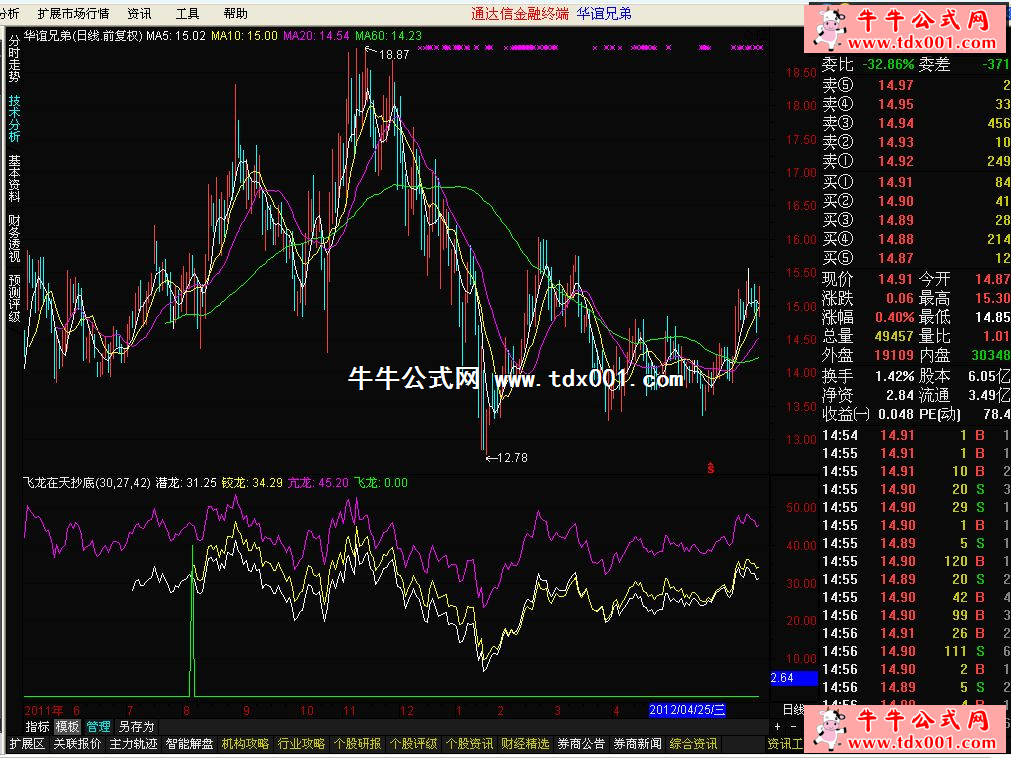
Task: Click the 蛟龙: 34.29 value
Action: (252, 483)
